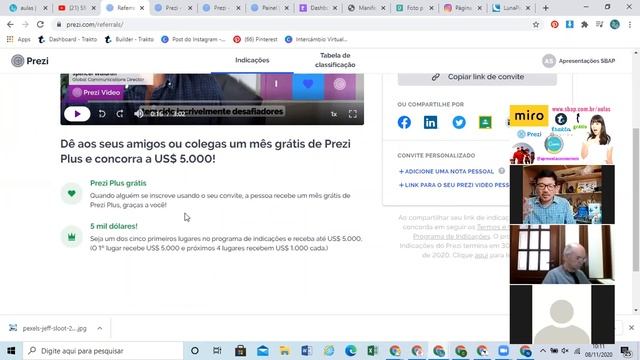The height and width of the screenshot is (360, 640).
Task: Reload the Prezi page
Action: (x=40, y=24)
